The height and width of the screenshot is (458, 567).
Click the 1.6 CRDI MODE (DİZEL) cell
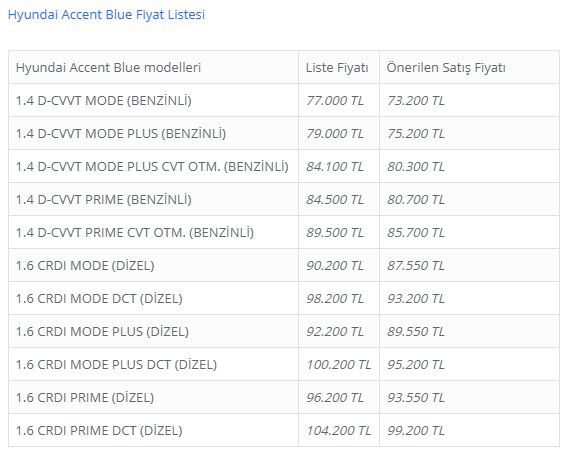coord(154,265)
